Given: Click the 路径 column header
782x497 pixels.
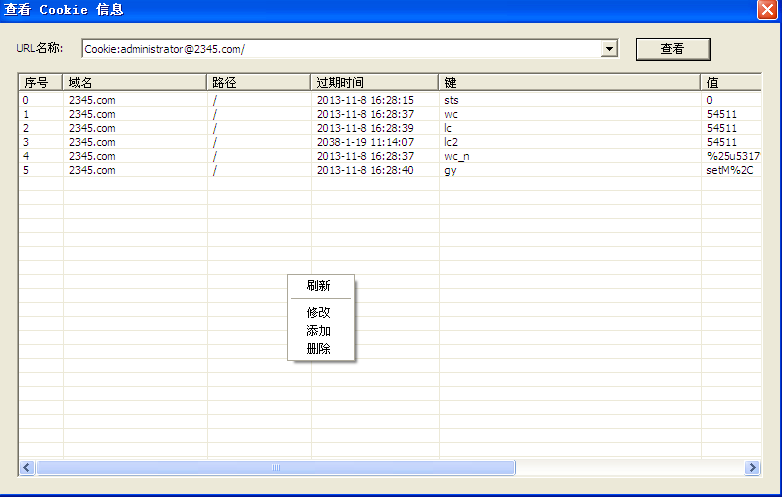Looking at the screenshot, I should [x=259, y=82].
